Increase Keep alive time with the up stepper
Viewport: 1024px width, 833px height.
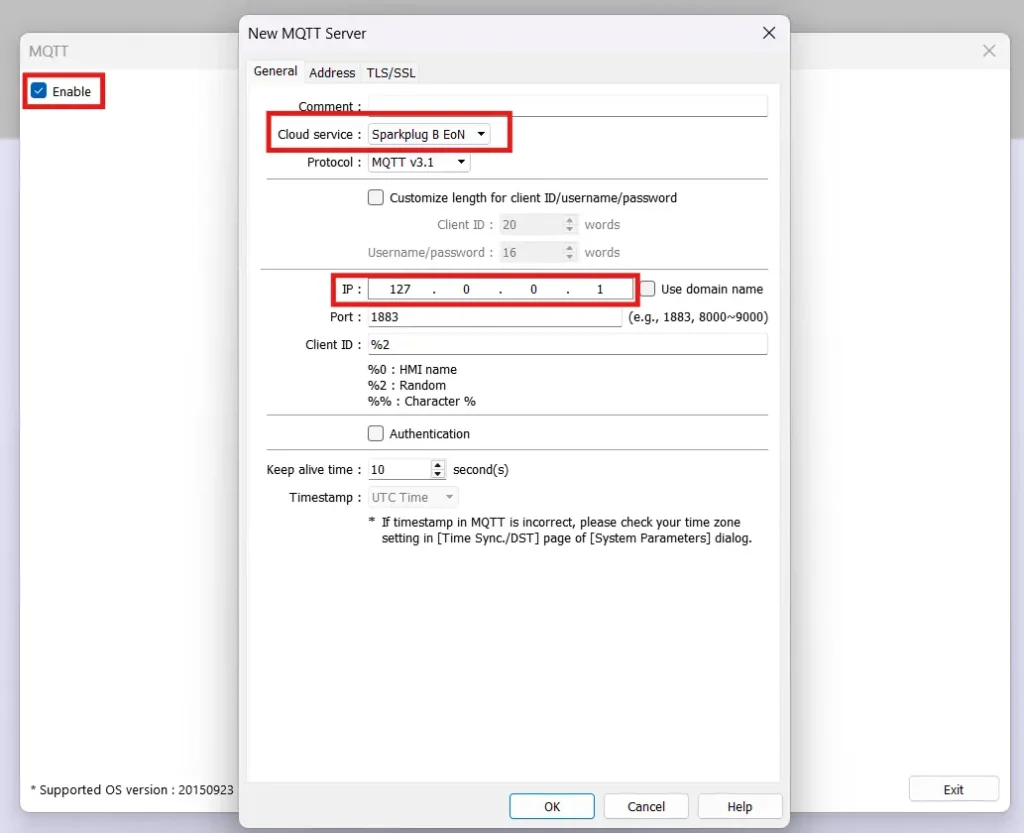tap(438, 465)
